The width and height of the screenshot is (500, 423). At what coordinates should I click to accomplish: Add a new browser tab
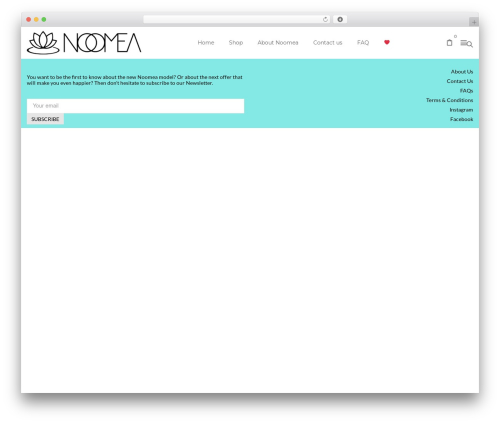(x=474, y=22)
